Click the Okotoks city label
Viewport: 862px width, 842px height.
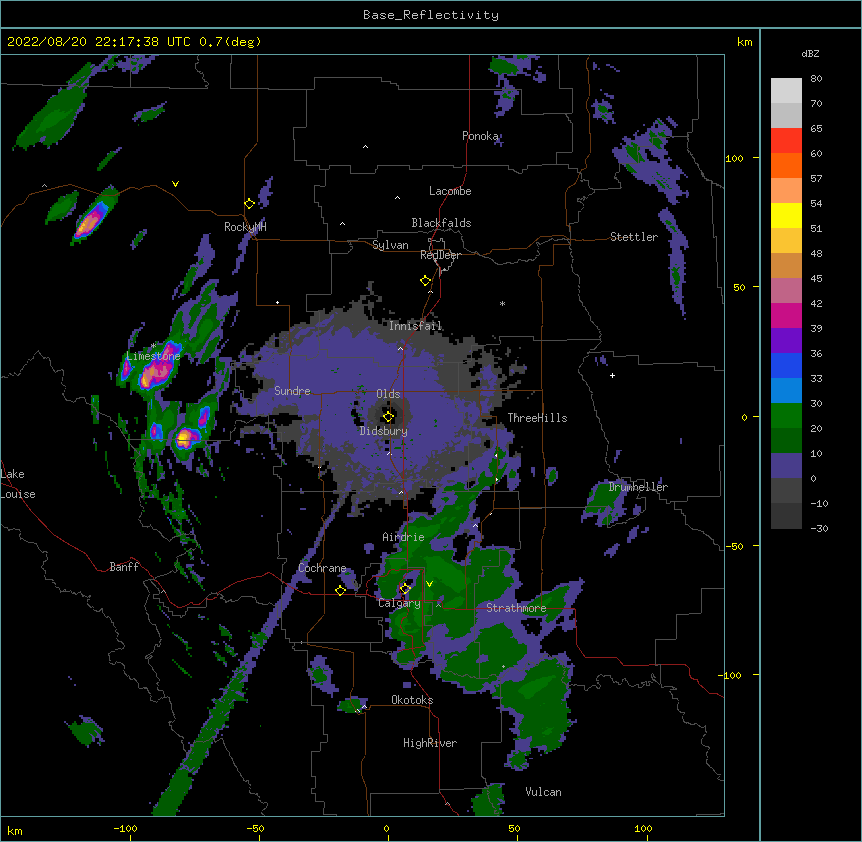412,700
